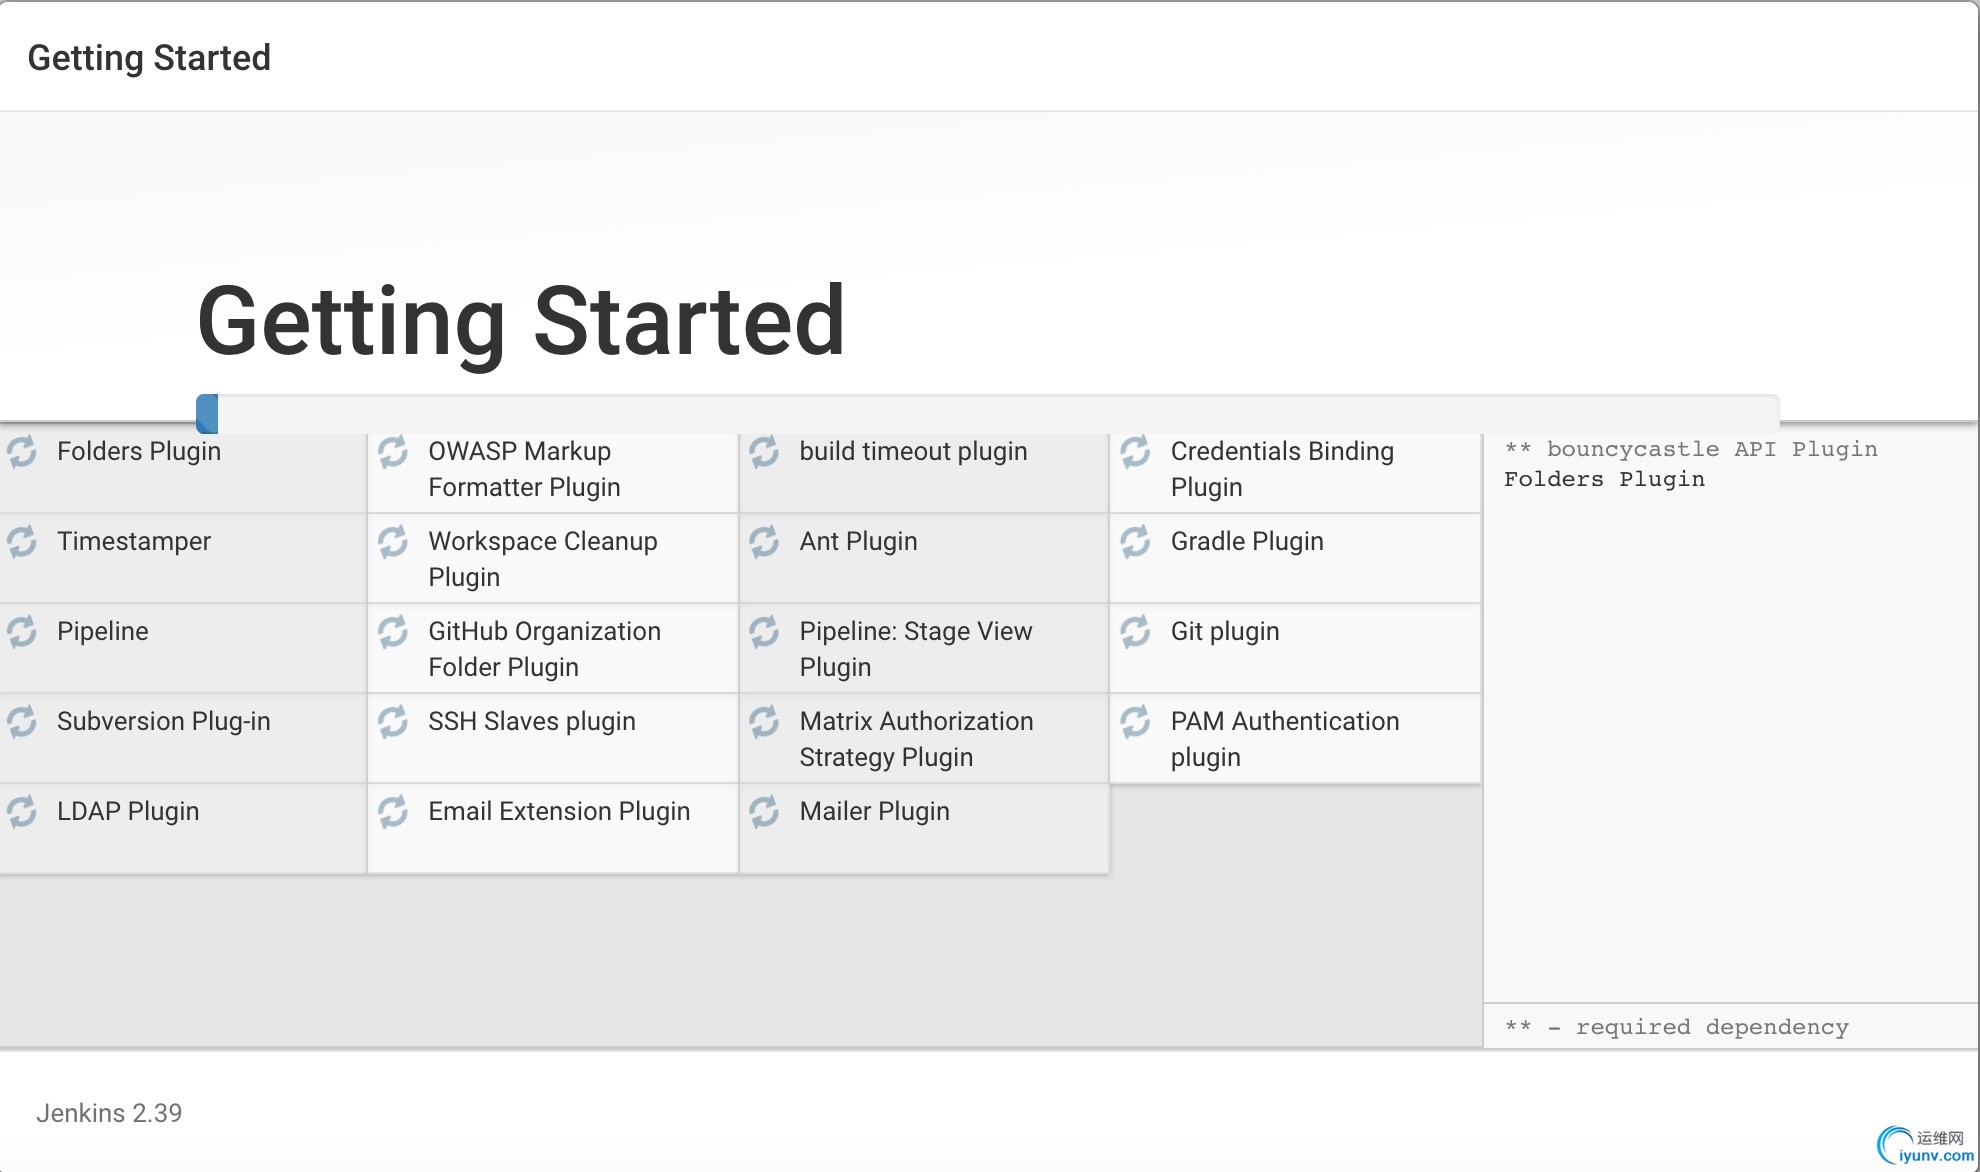This screenshot has height=1172, width=1980.
Task: Click GitHub Organization Folder Plugin text
Action: tap(545, 649)
